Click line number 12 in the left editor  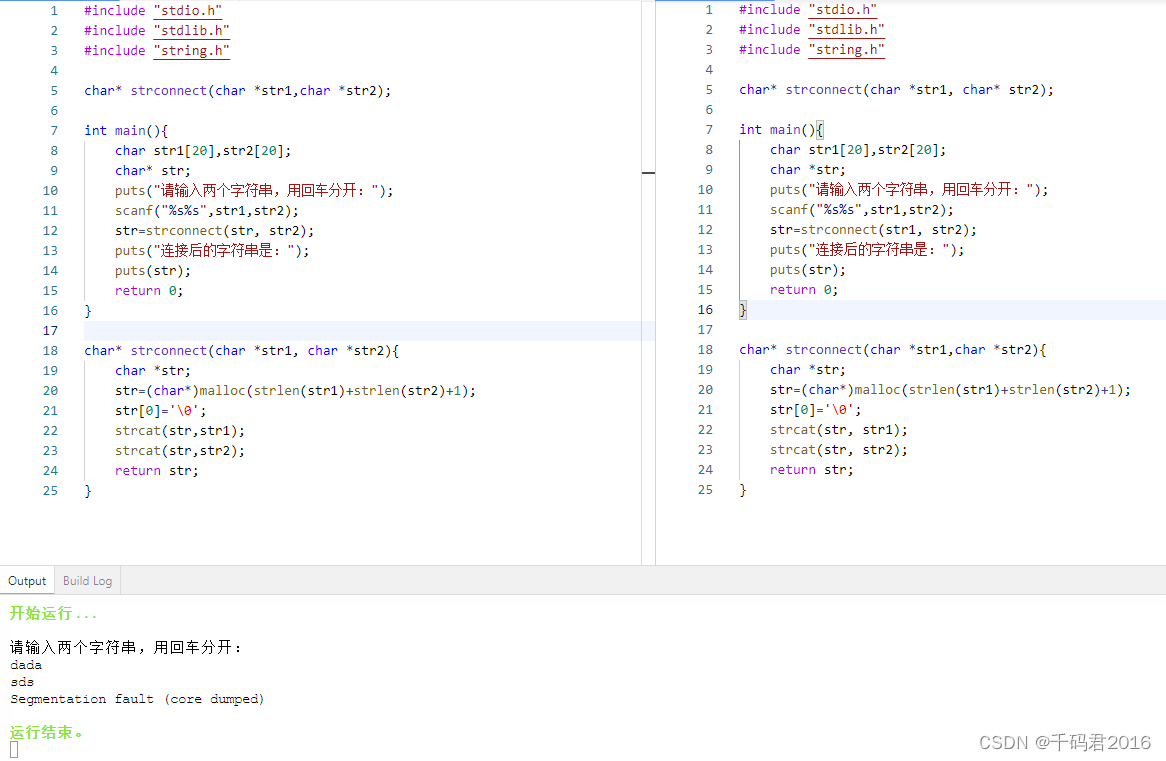(x=49, y=230)
